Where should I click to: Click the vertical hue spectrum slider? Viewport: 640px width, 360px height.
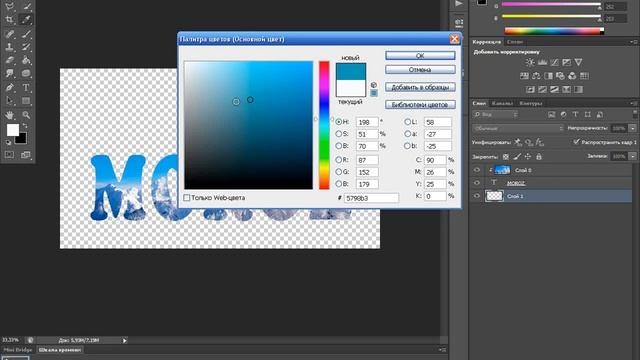click(x=324, y=125)
